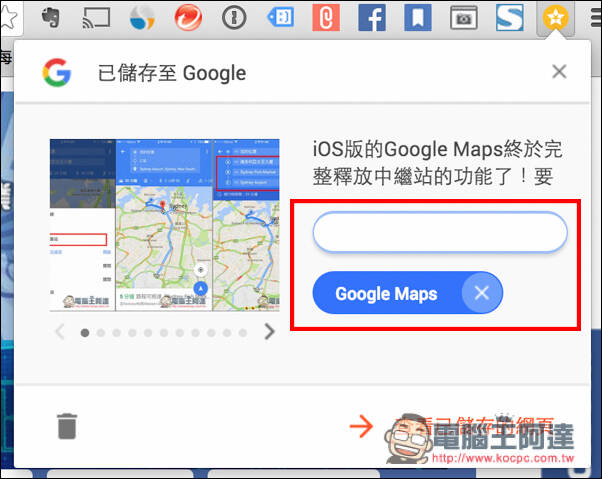Click the Evernote elephant extension icon
Screen dimensions: 602x479
pyautogui.click(x=51, y=17)
